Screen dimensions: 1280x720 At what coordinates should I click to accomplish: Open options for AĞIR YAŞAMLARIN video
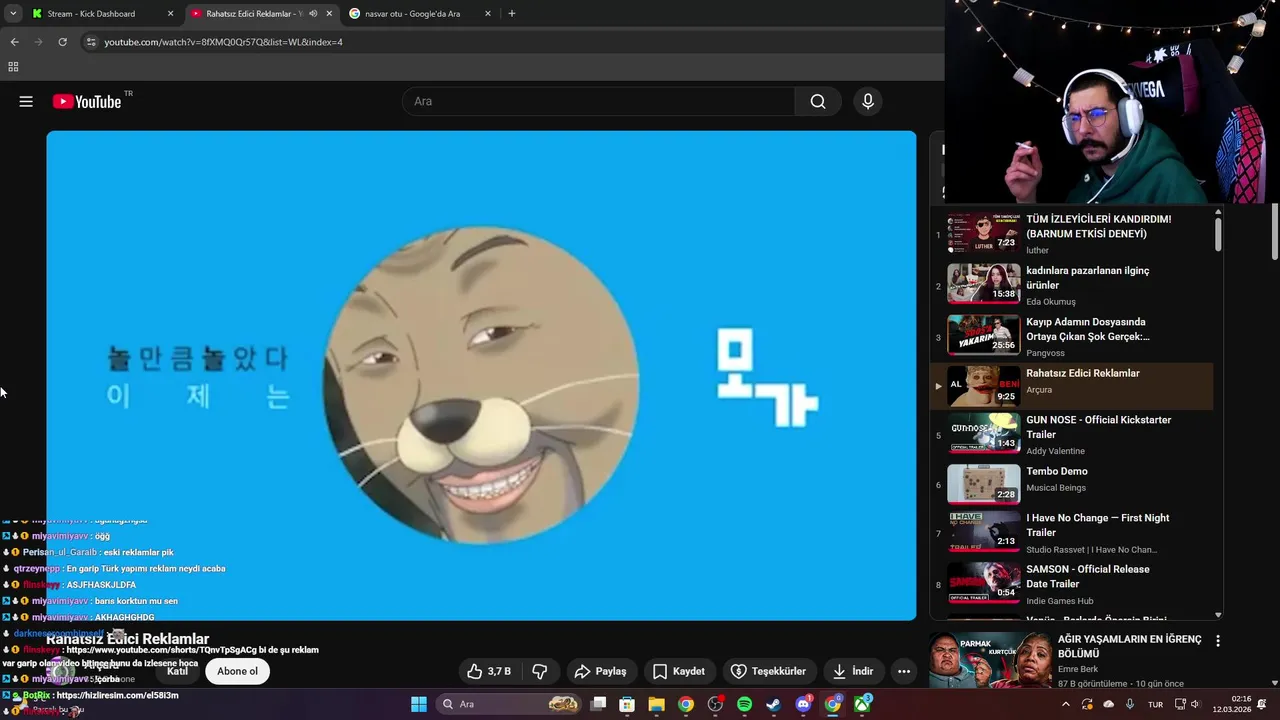tap(1217, 640)
